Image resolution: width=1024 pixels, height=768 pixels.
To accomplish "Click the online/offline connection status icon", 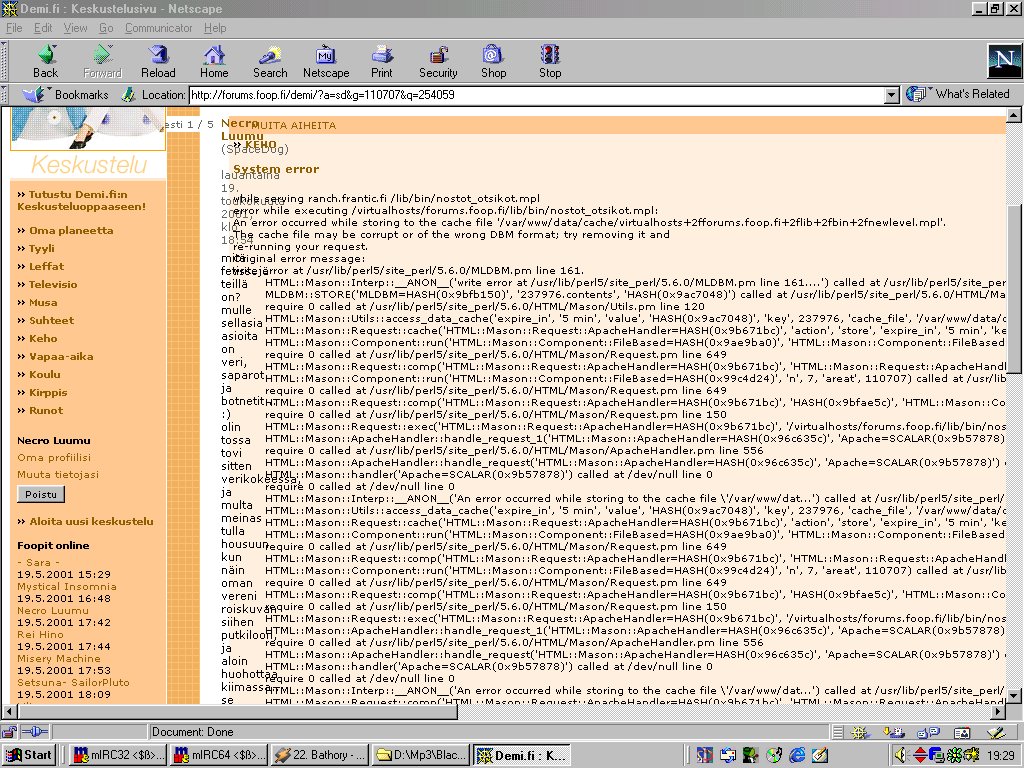I will 35,732.
